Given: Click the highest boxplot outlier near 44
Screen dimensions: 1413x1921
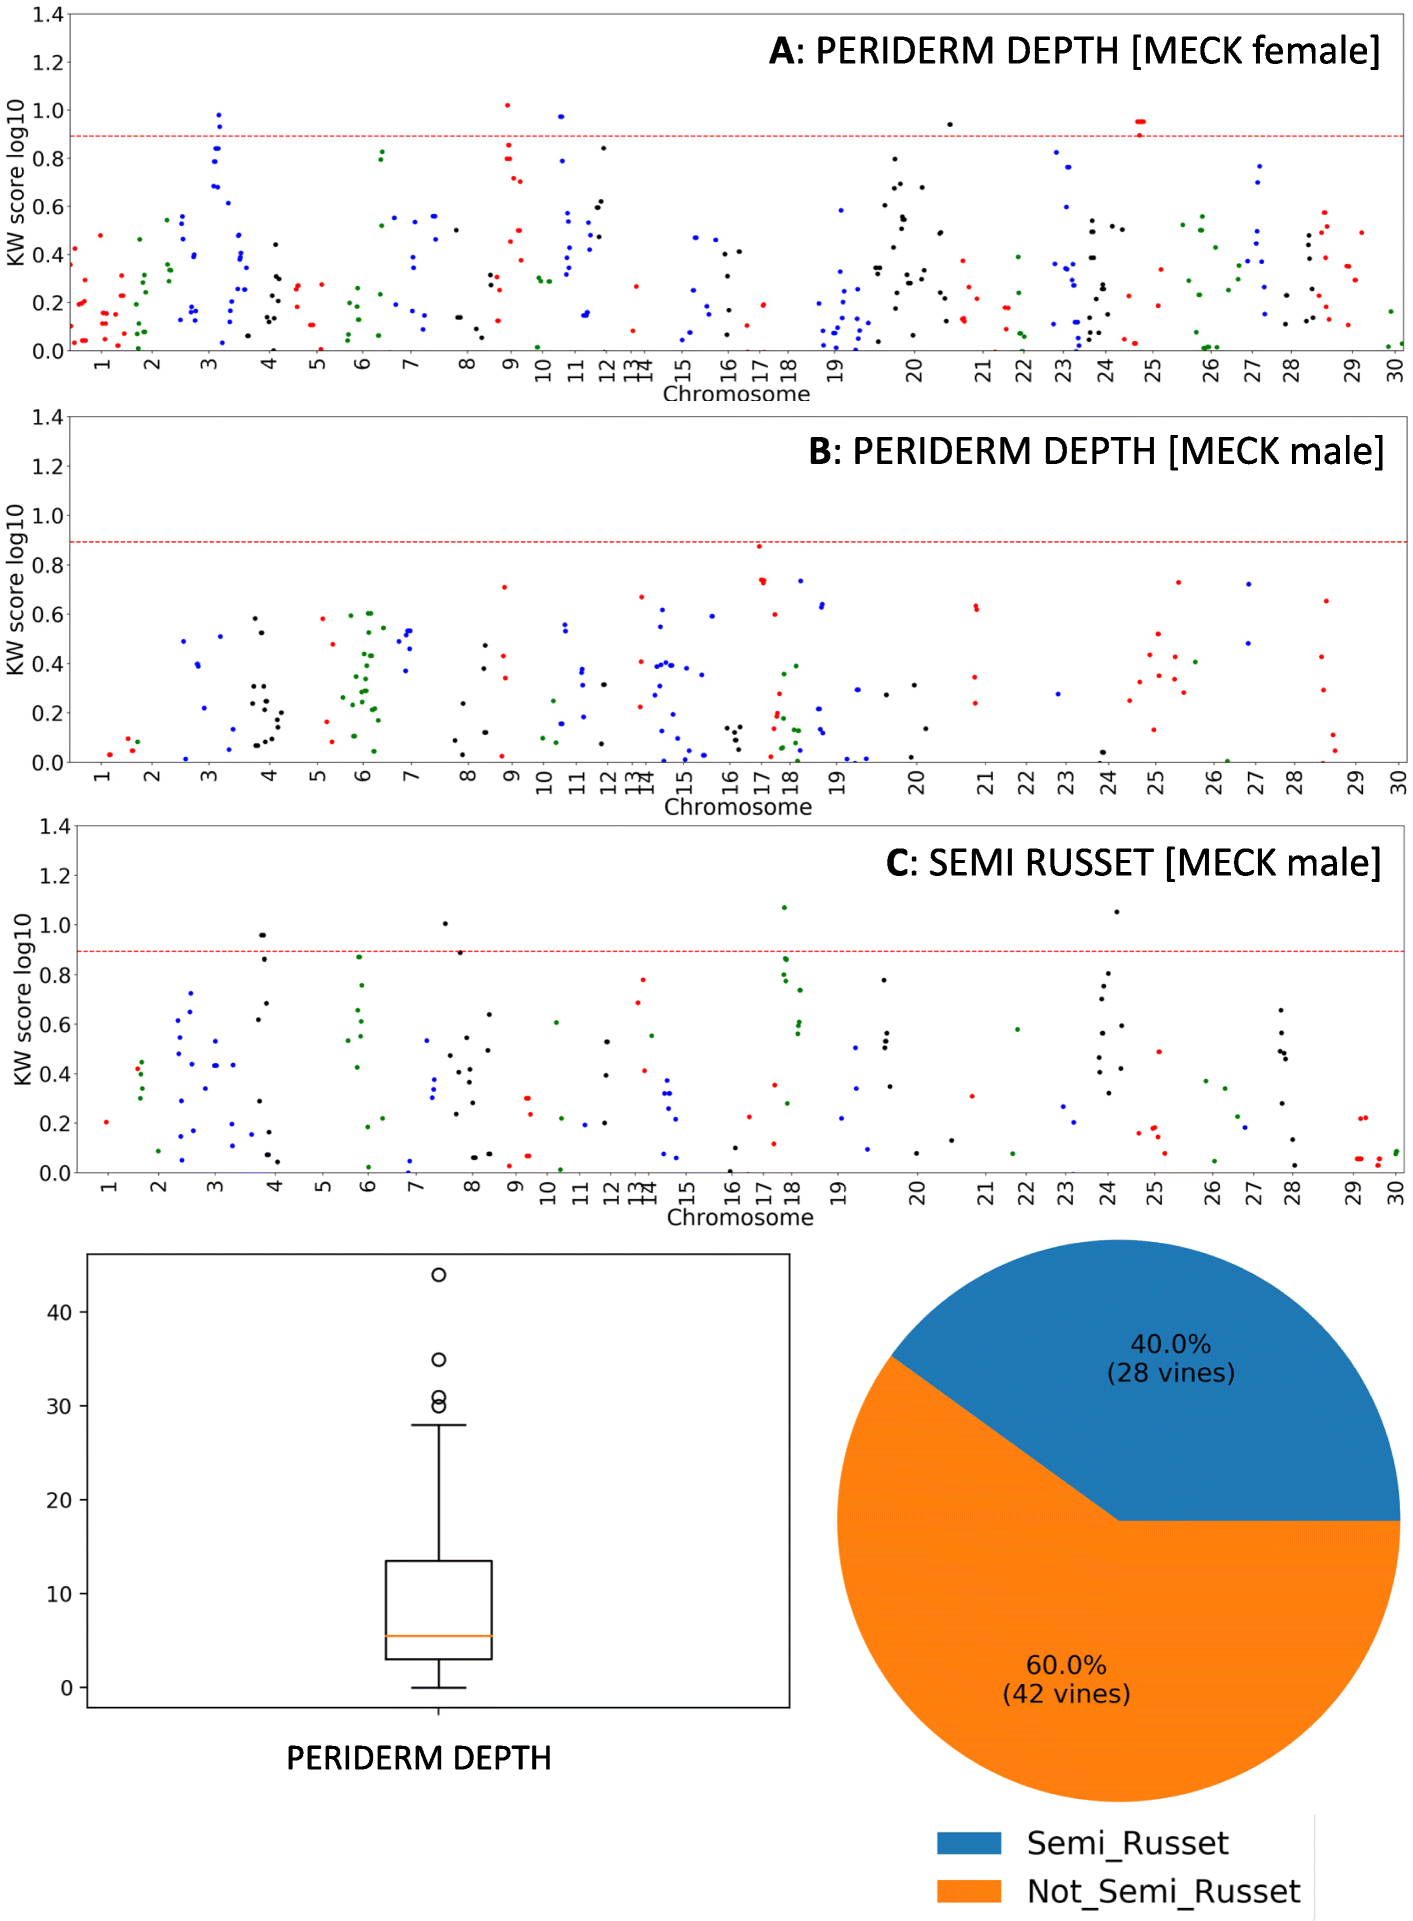Looking at the screenshot, I should [x=438, y=1275].
